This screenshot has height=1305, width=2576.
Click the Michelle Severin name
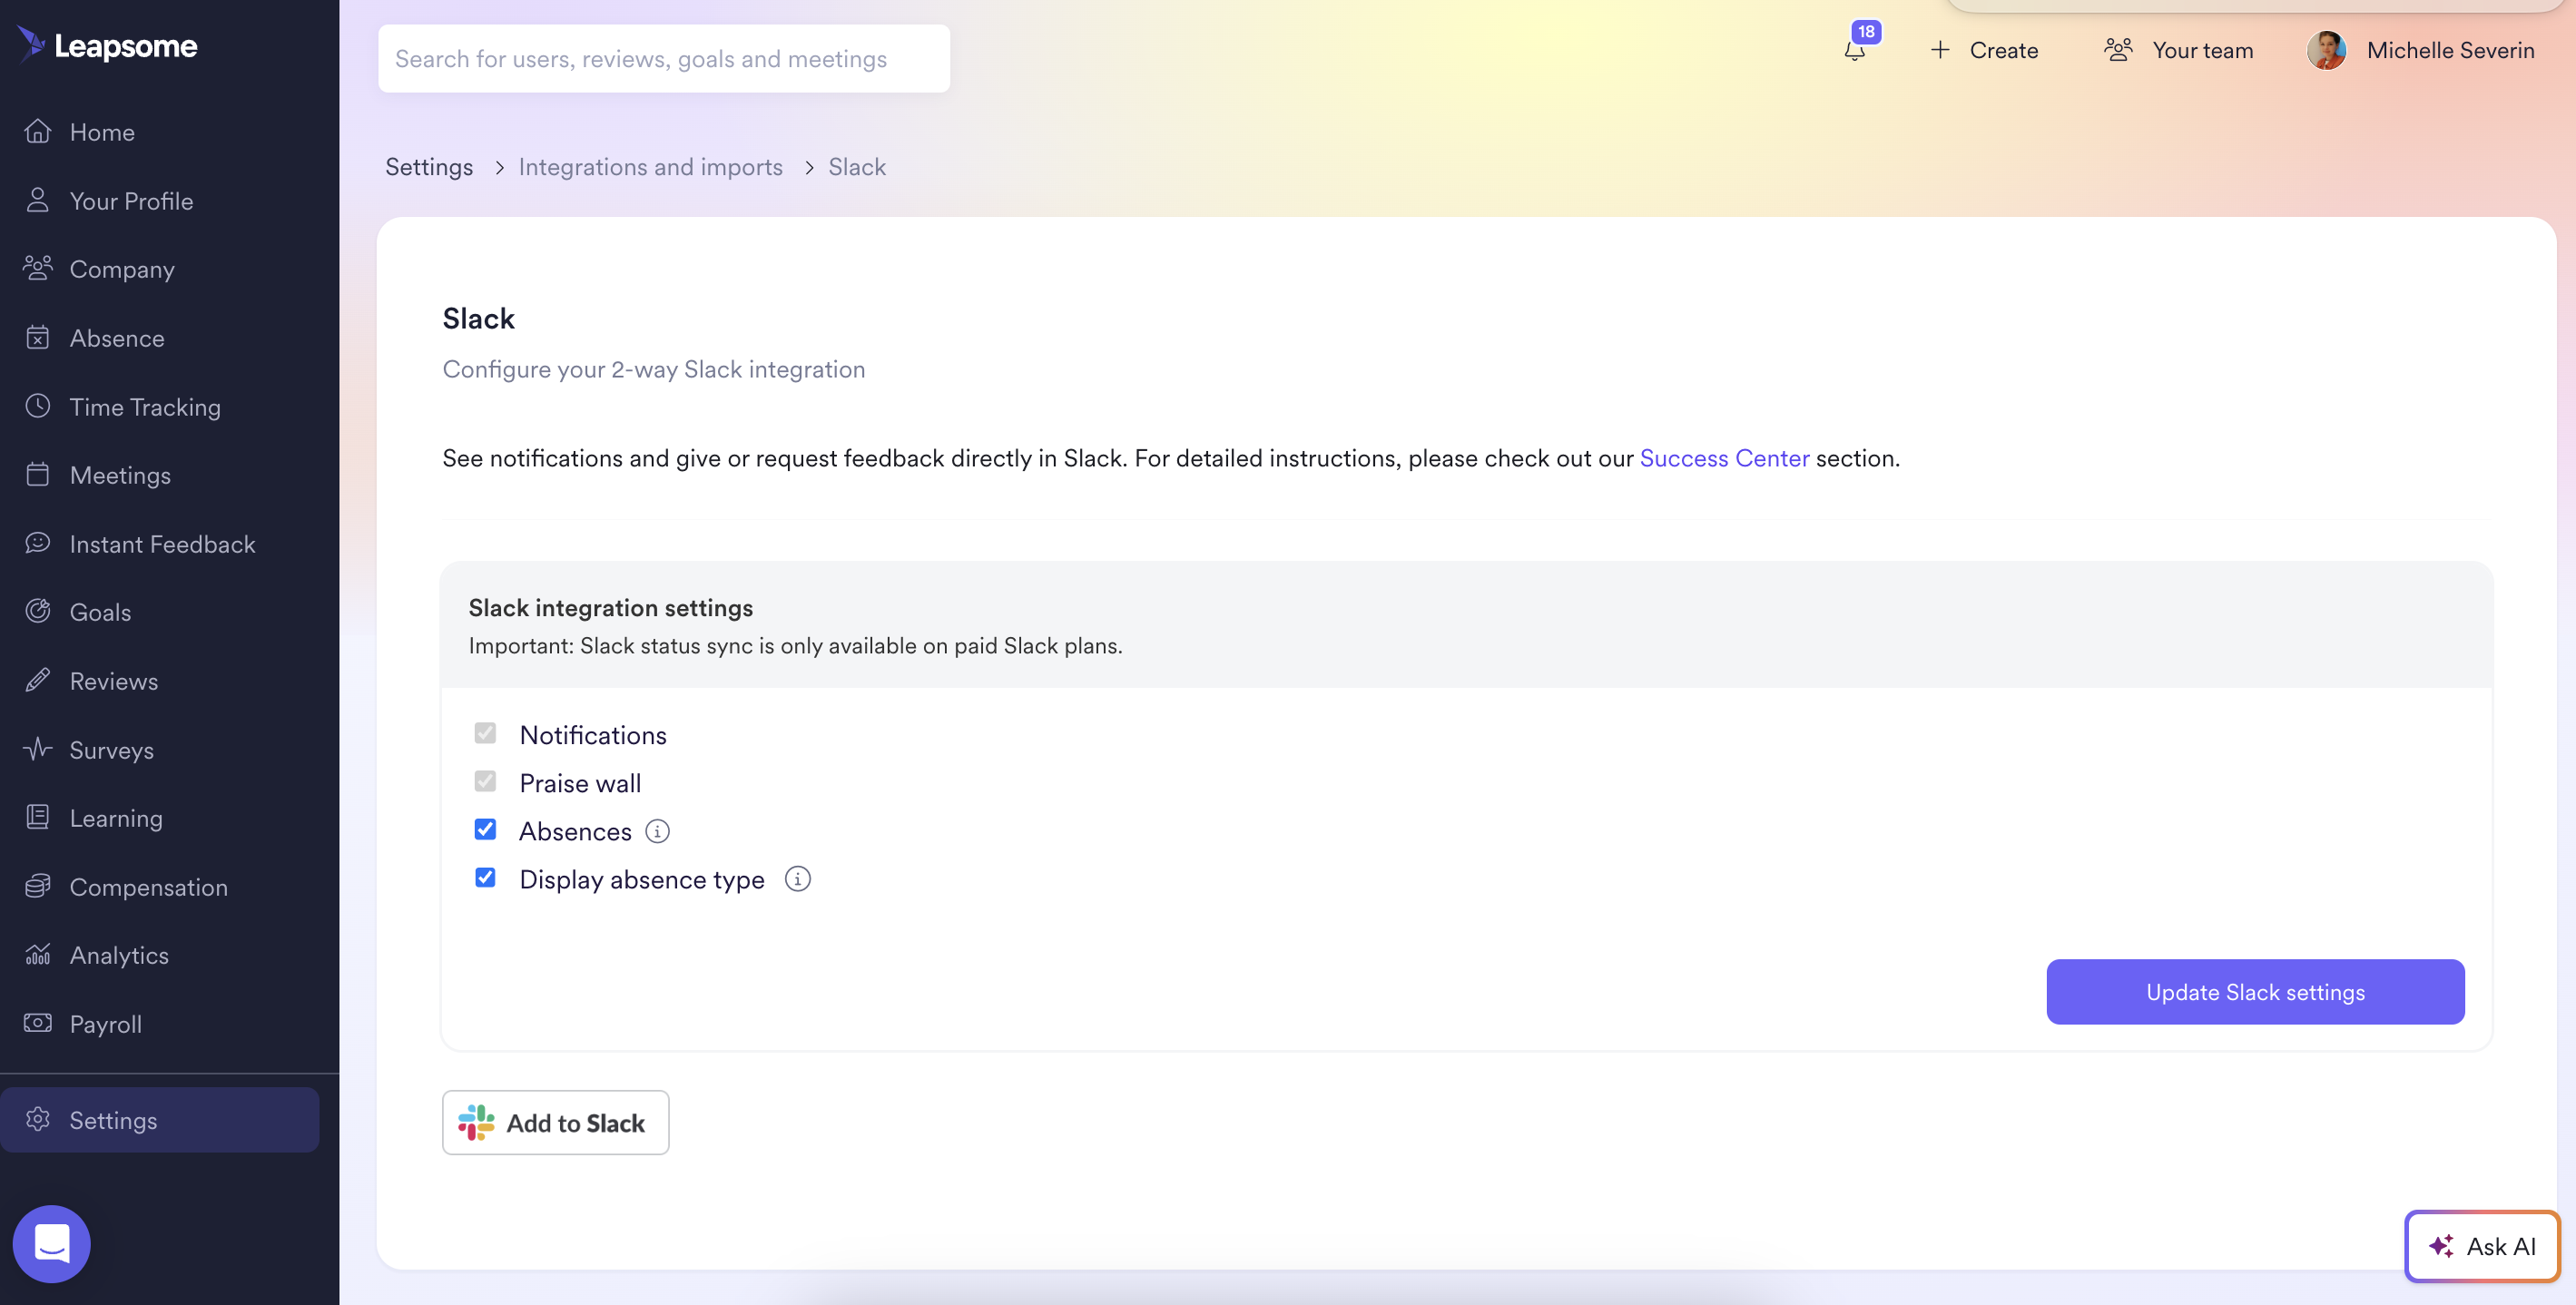click(2450, 50)
